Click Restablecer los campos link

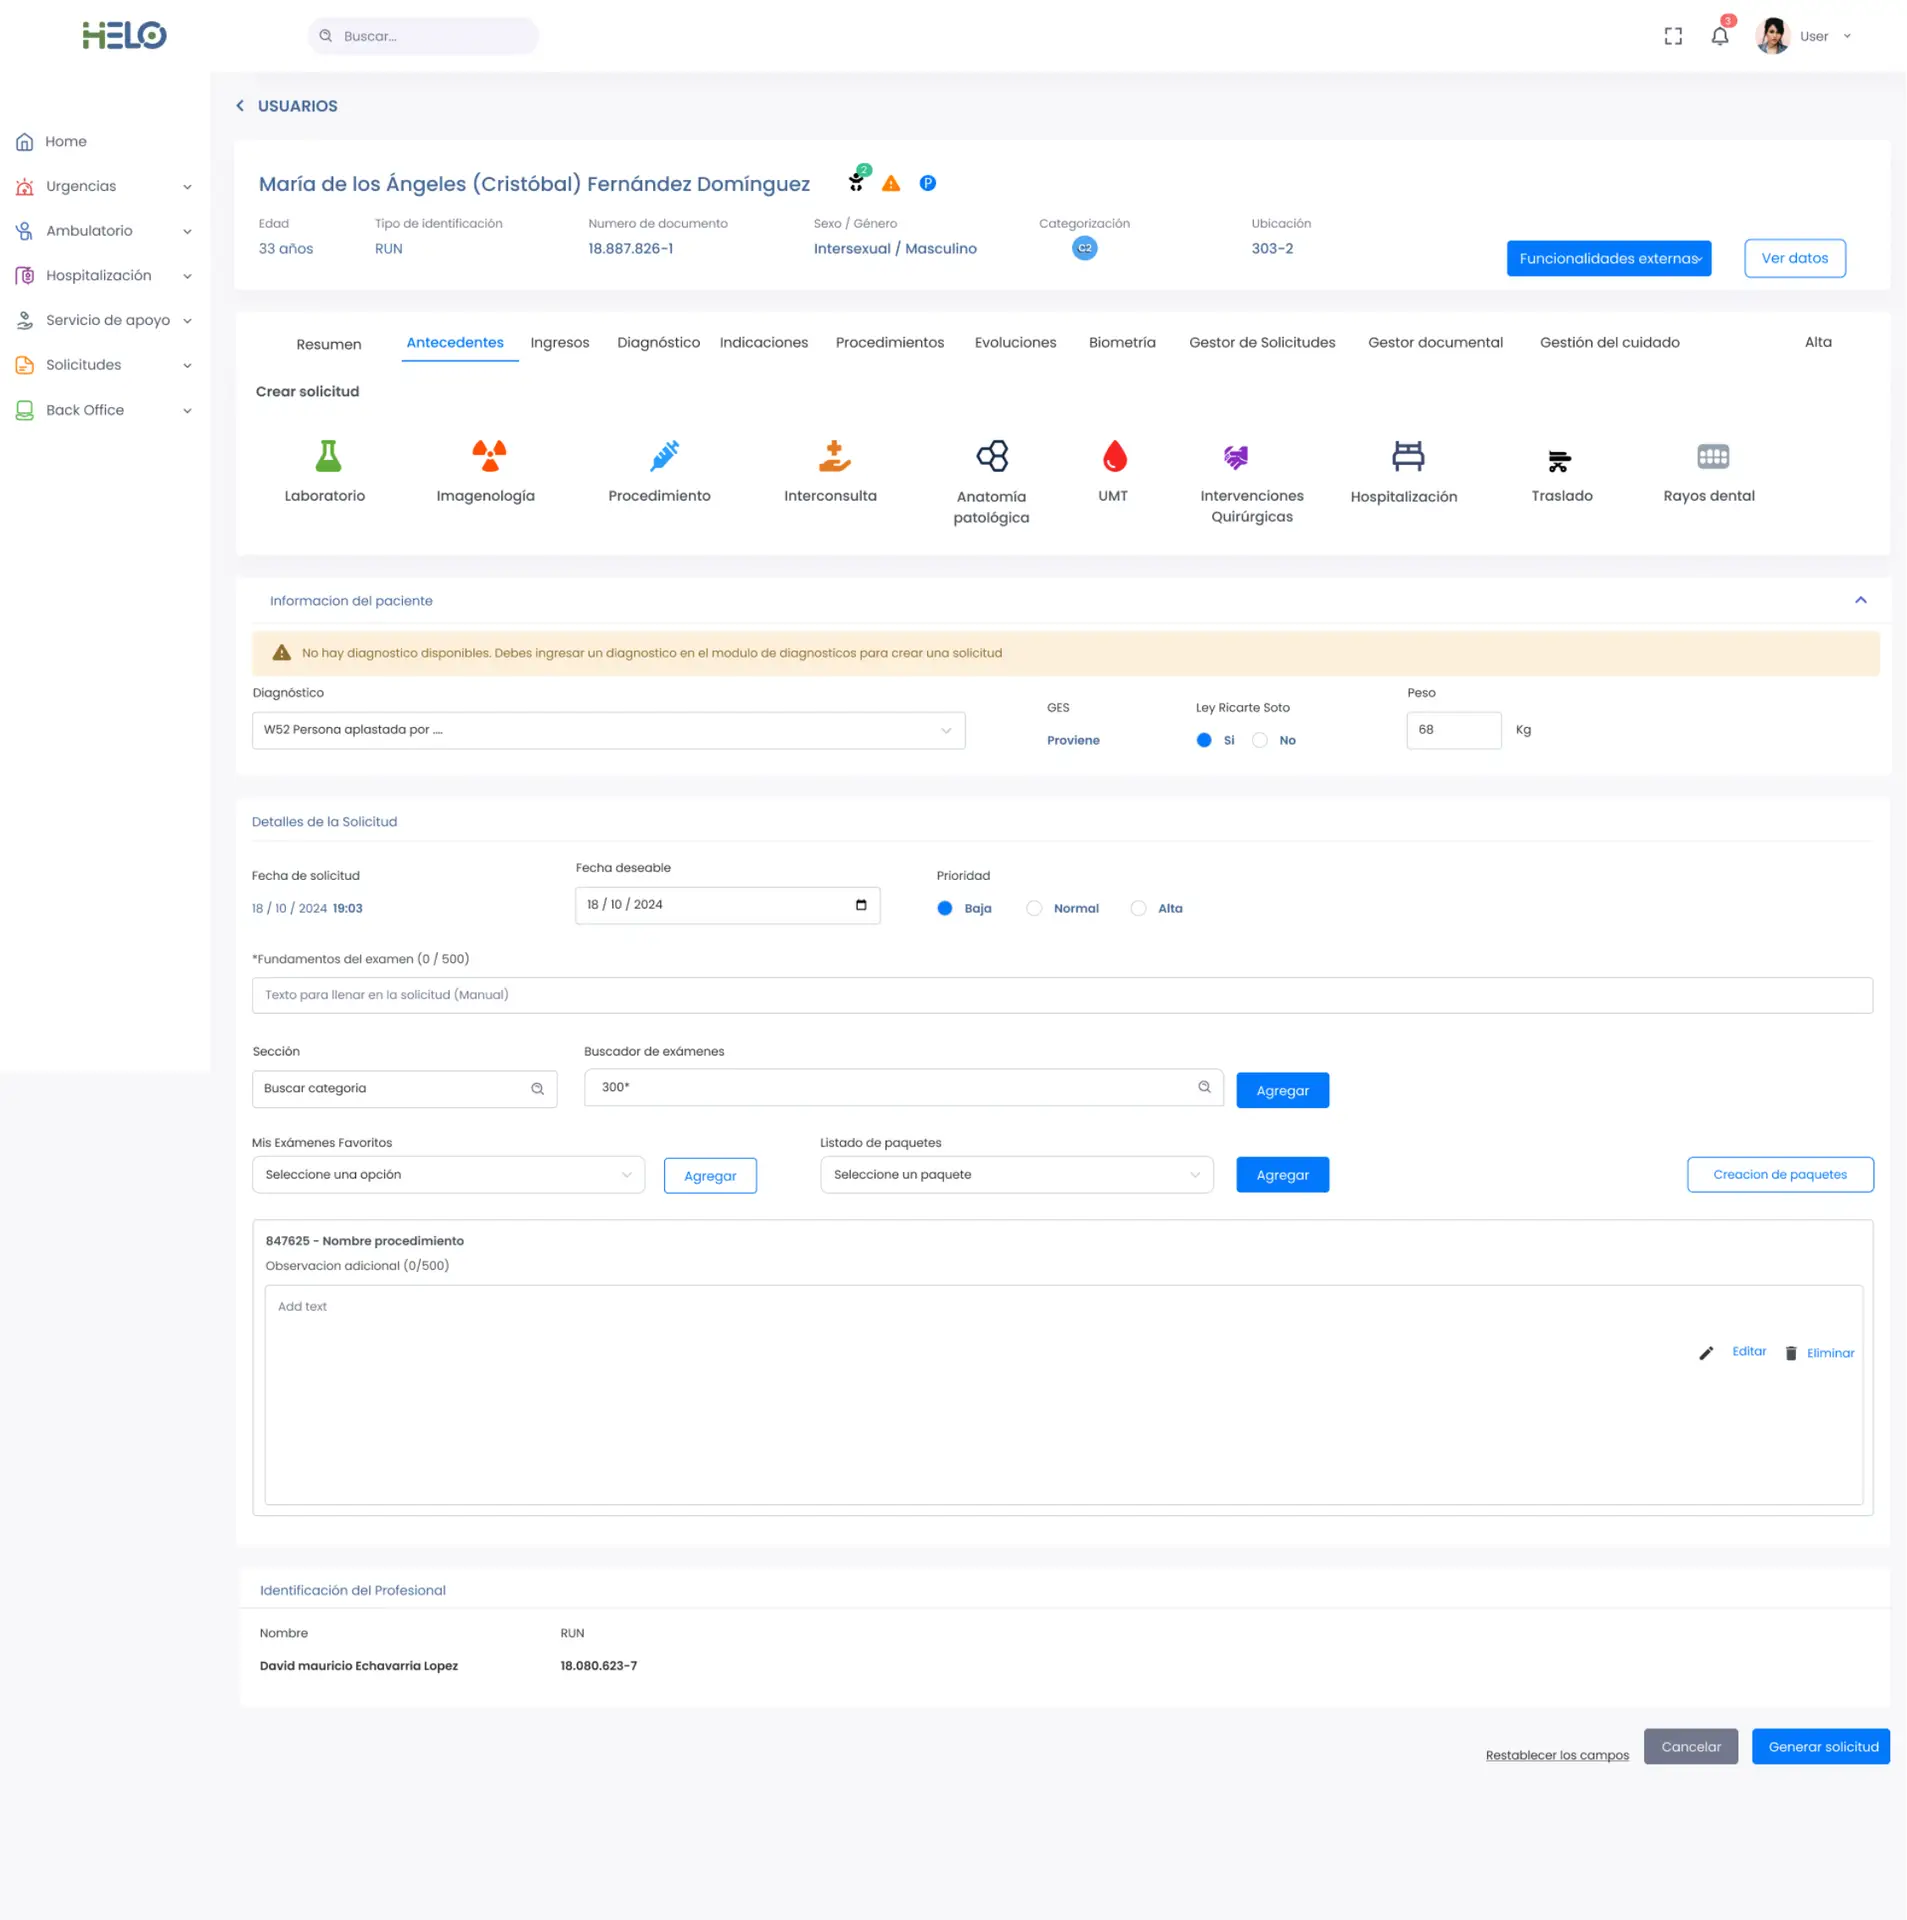click(x=1556, y=1755)
